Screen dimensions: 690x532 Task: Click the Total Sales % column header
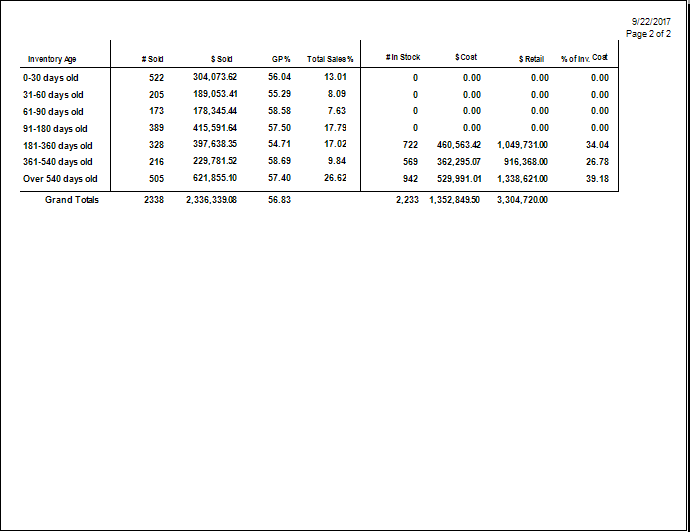click(330, 59)
